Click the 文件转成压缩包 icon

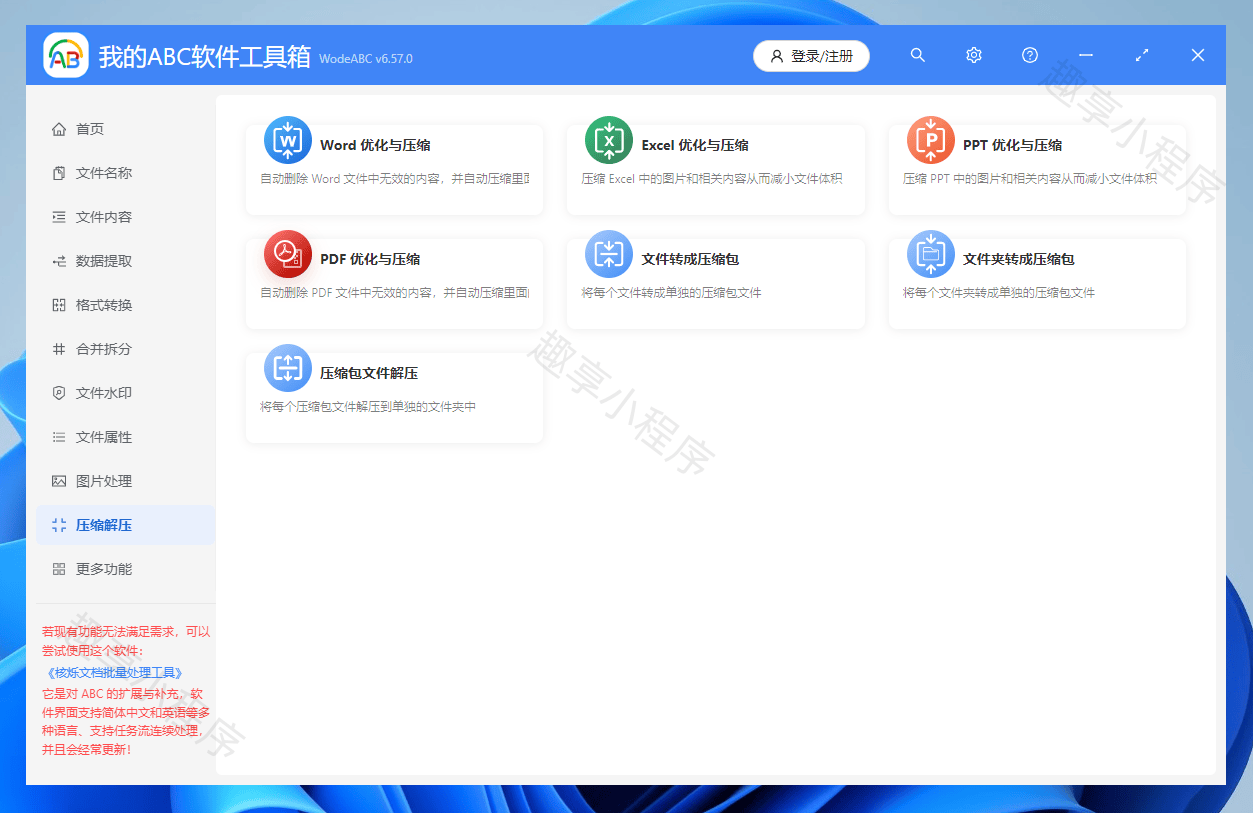click(x=609, y=254)
